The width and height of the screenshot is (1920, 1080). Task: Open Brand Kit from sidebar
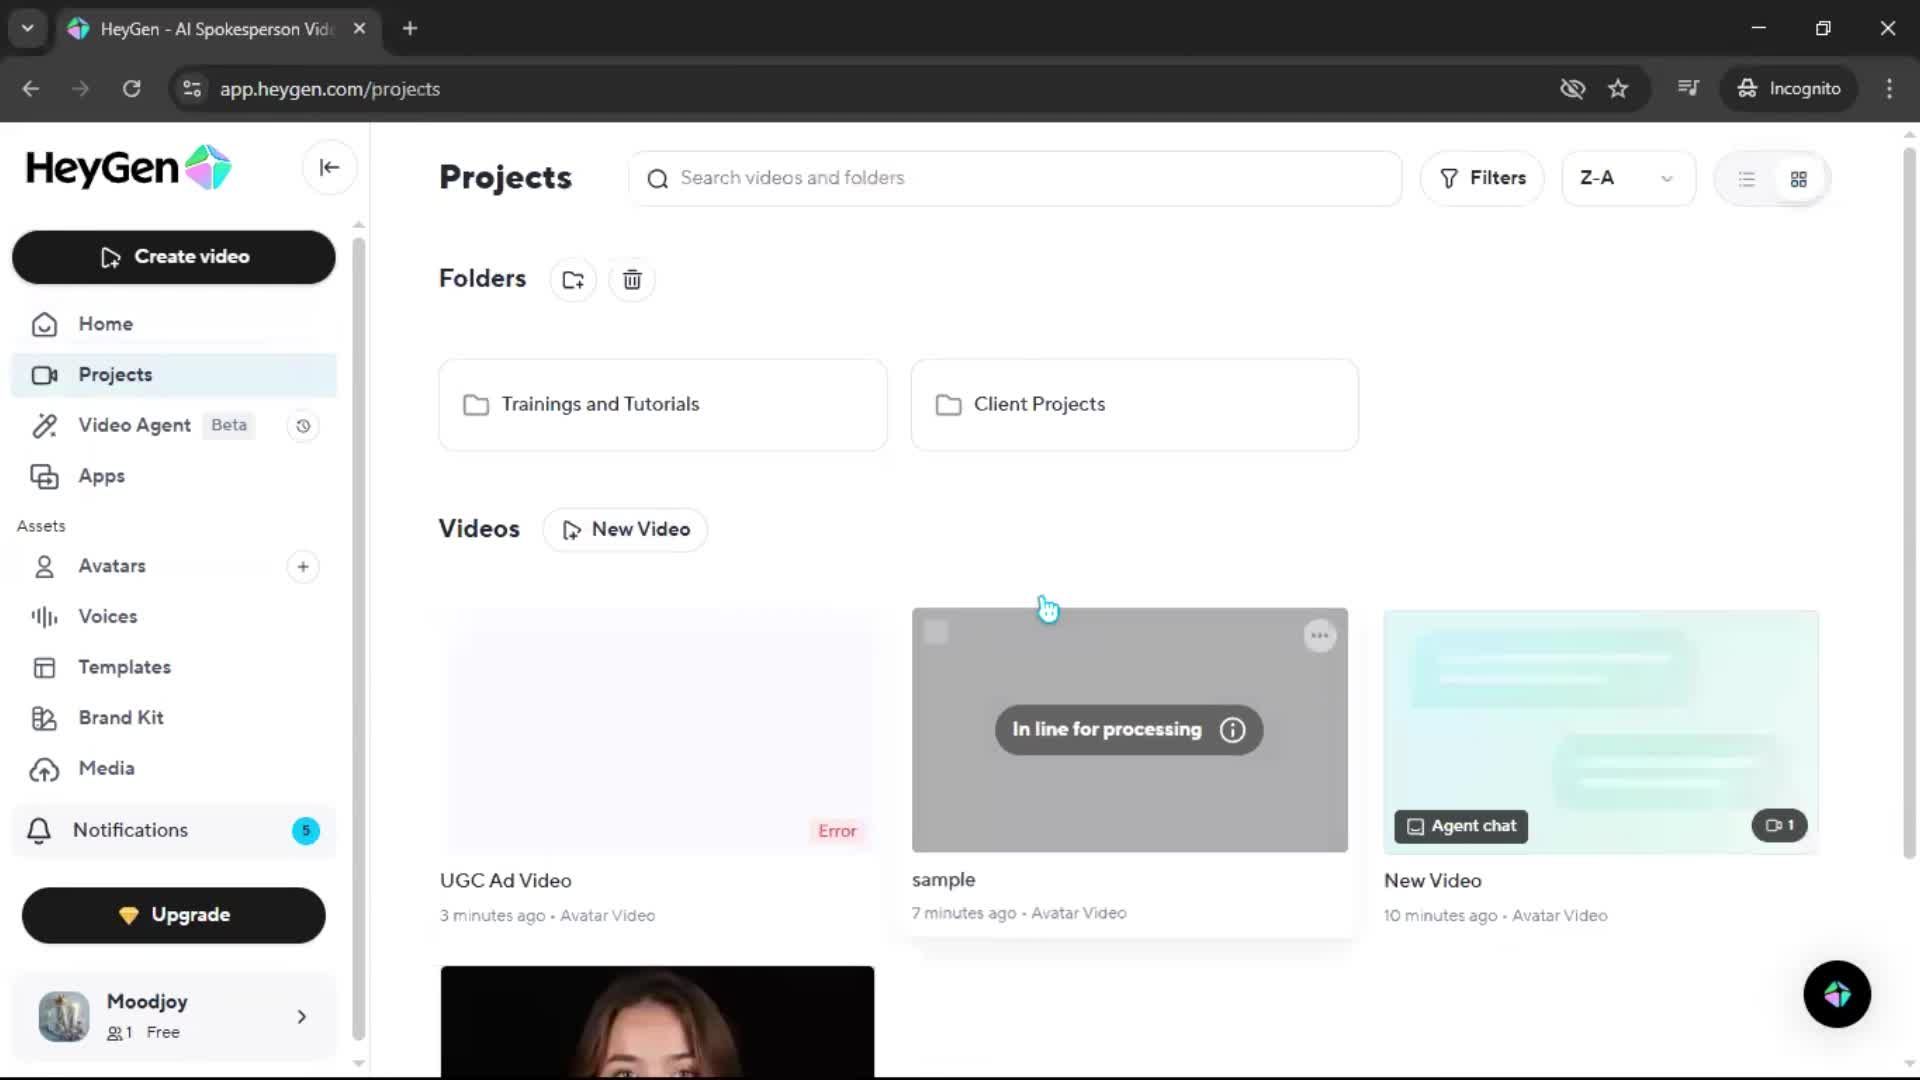click(120, 718)
